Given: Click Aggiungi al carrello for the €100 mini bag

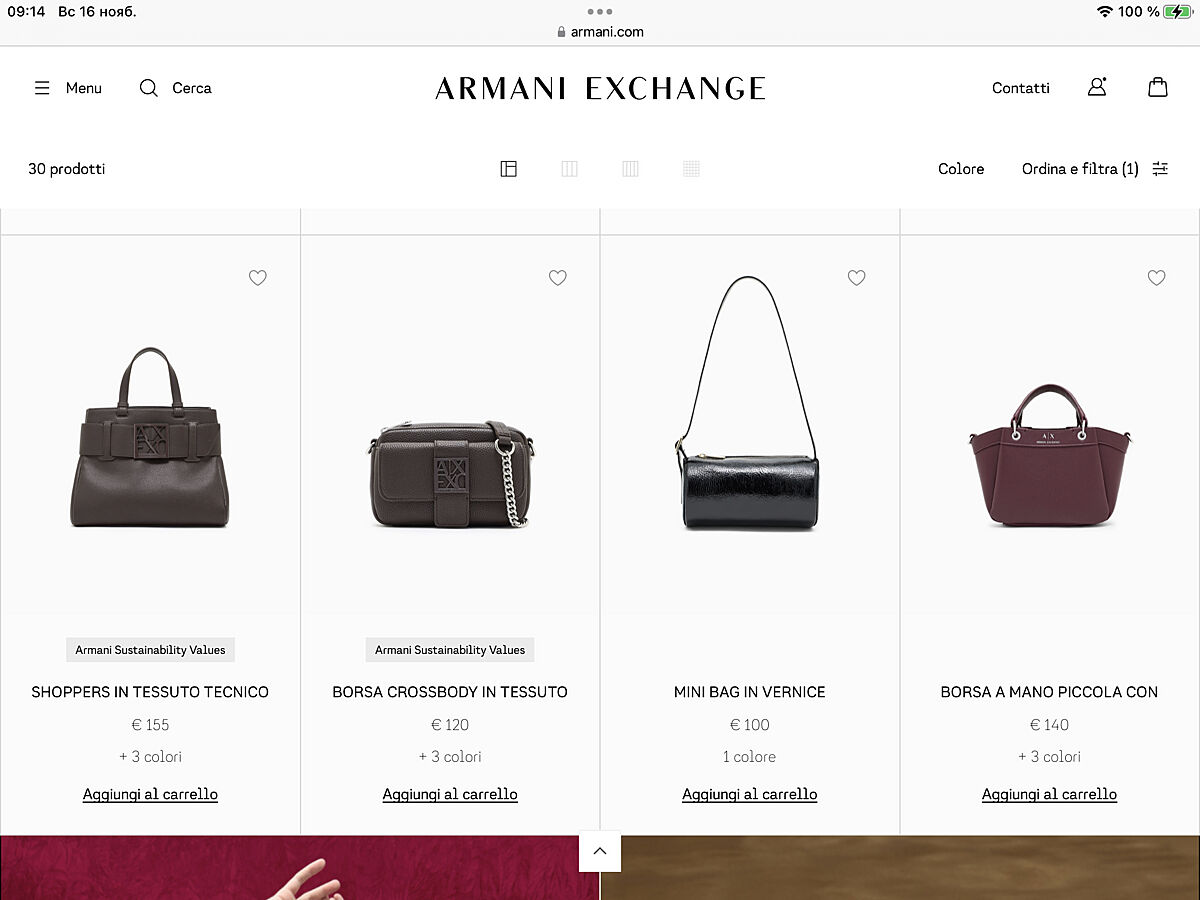Looking at the screenshot, I should coord(750,794).
